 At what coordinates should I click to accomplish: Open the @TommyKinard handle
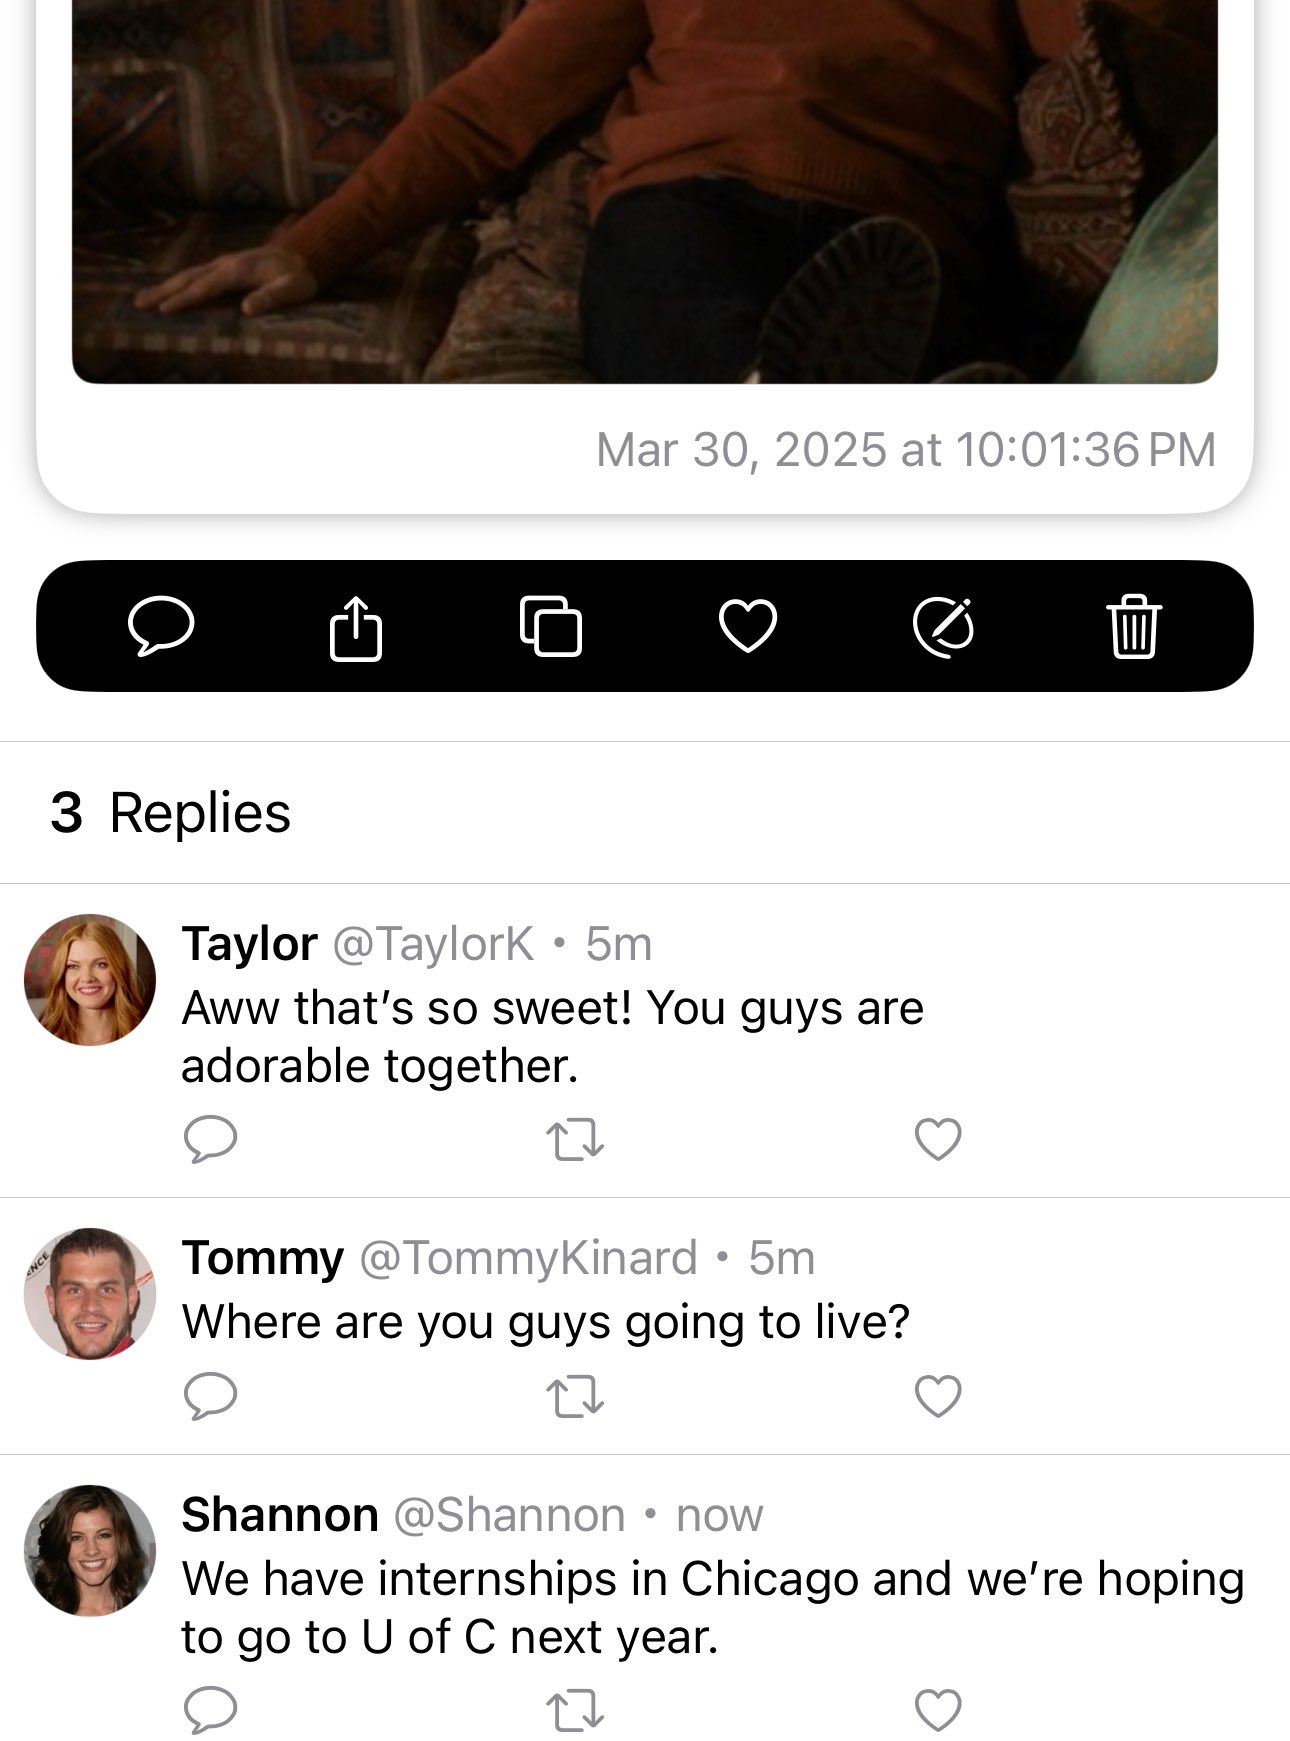point(528,1258)
